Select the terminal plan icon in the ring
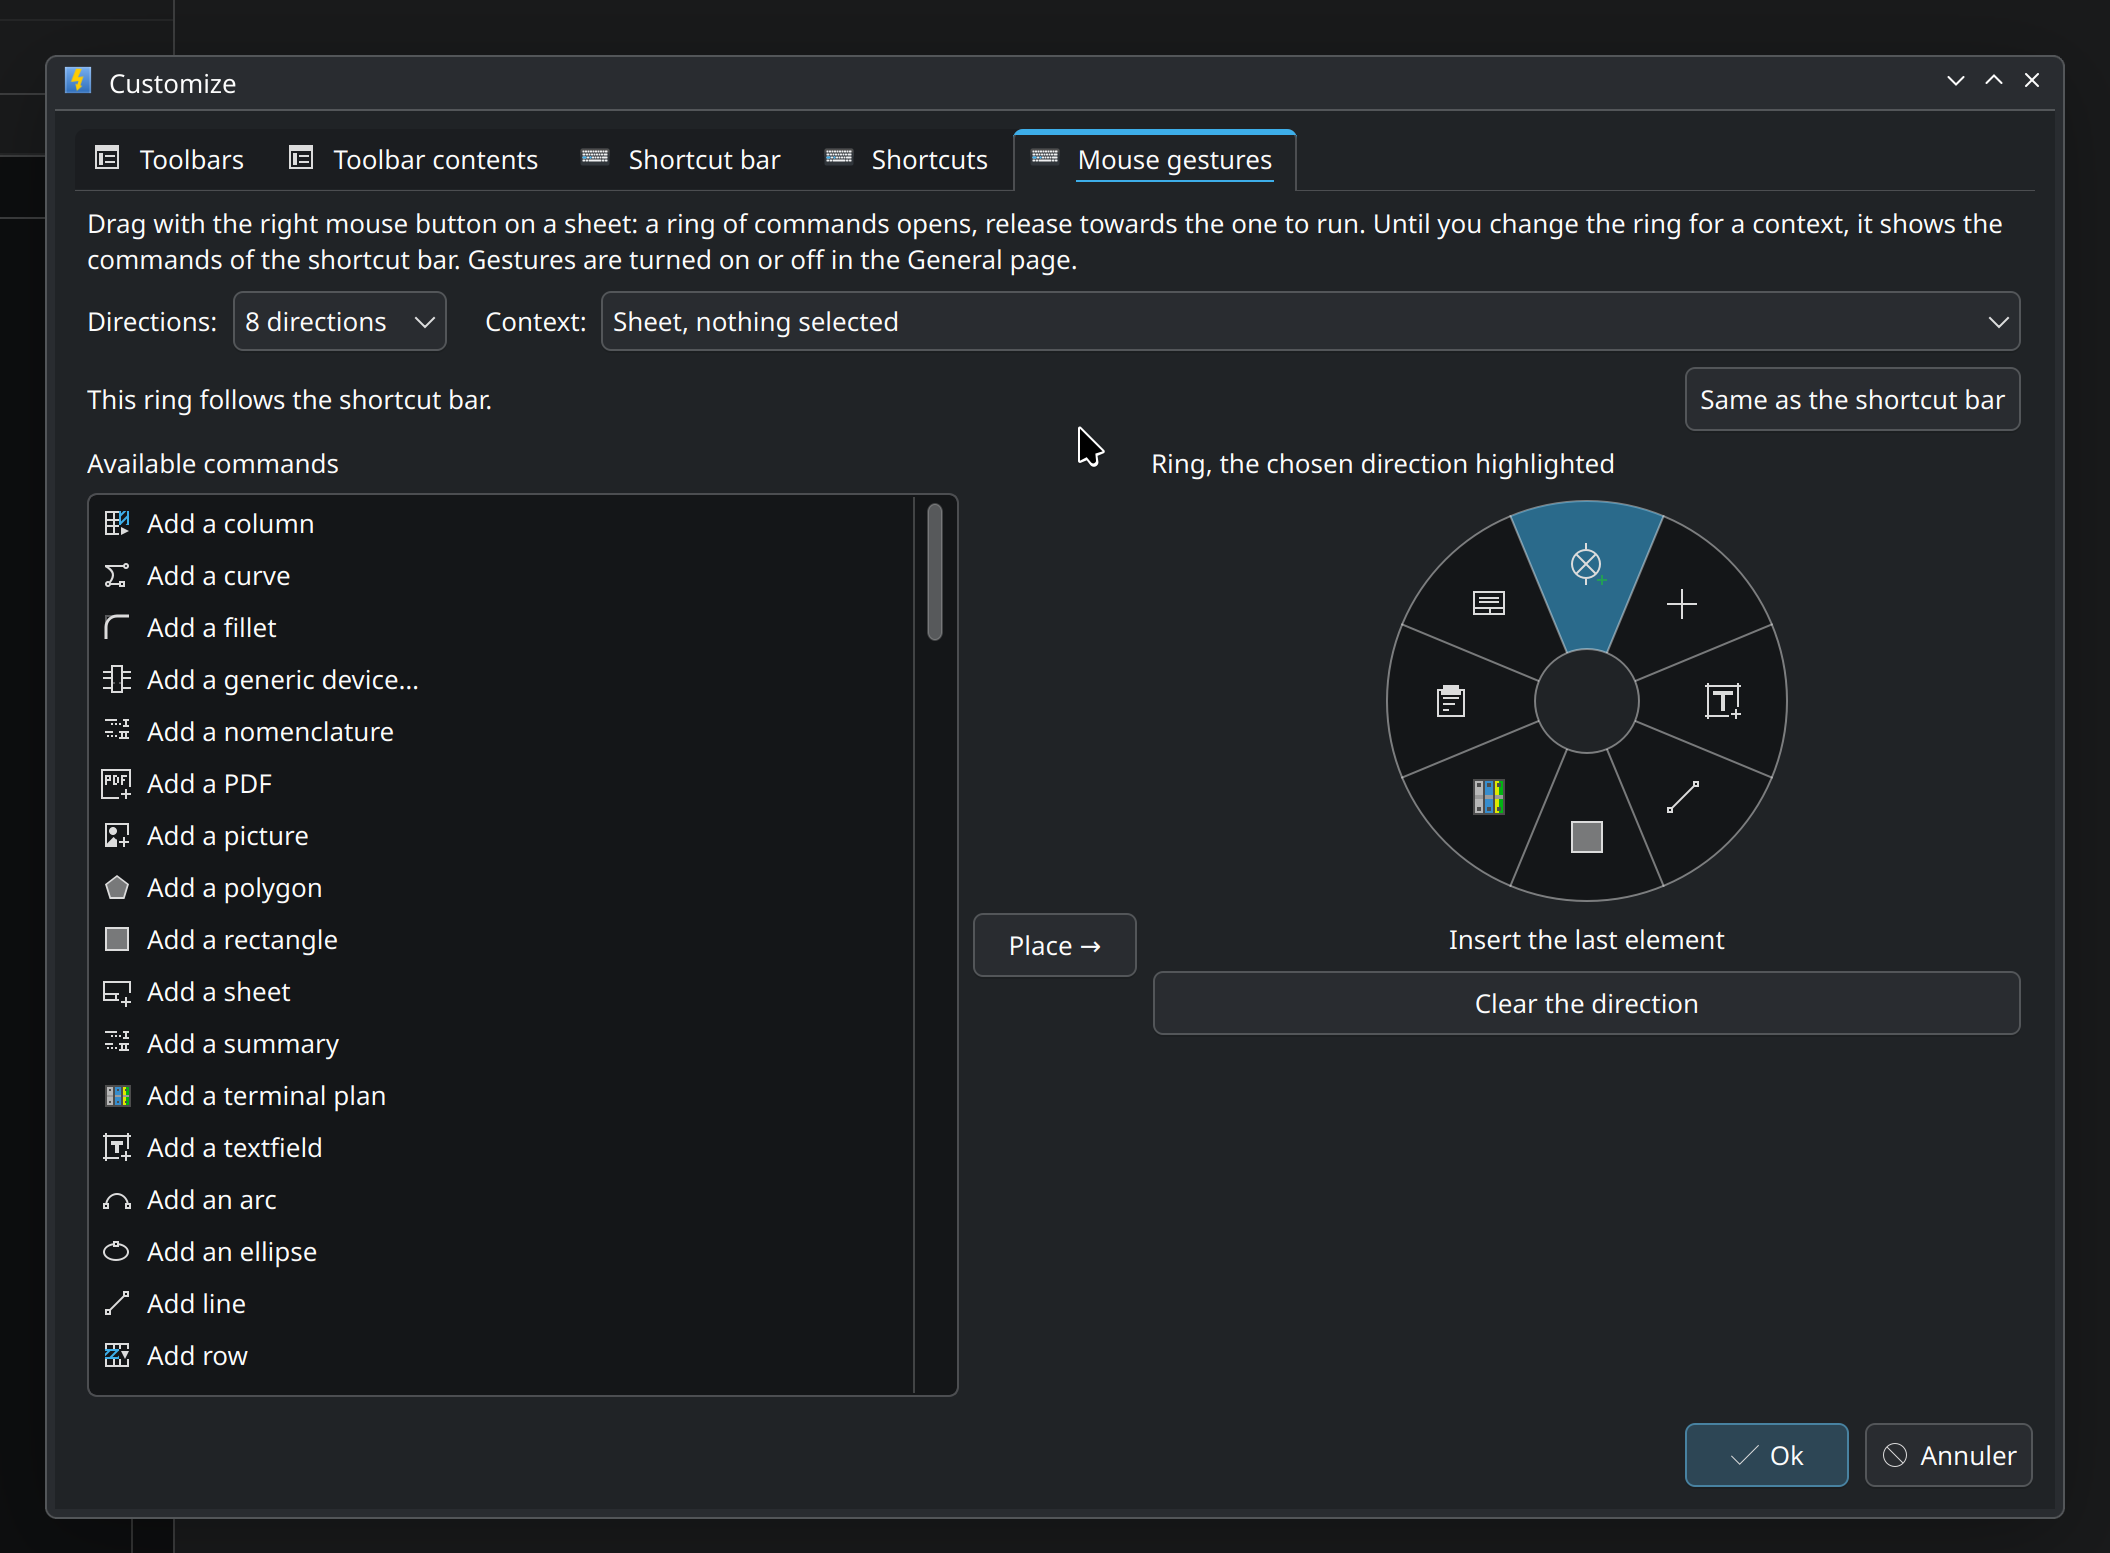Viewport: 2110px width, 1553px height. (x=1489, y=797)
